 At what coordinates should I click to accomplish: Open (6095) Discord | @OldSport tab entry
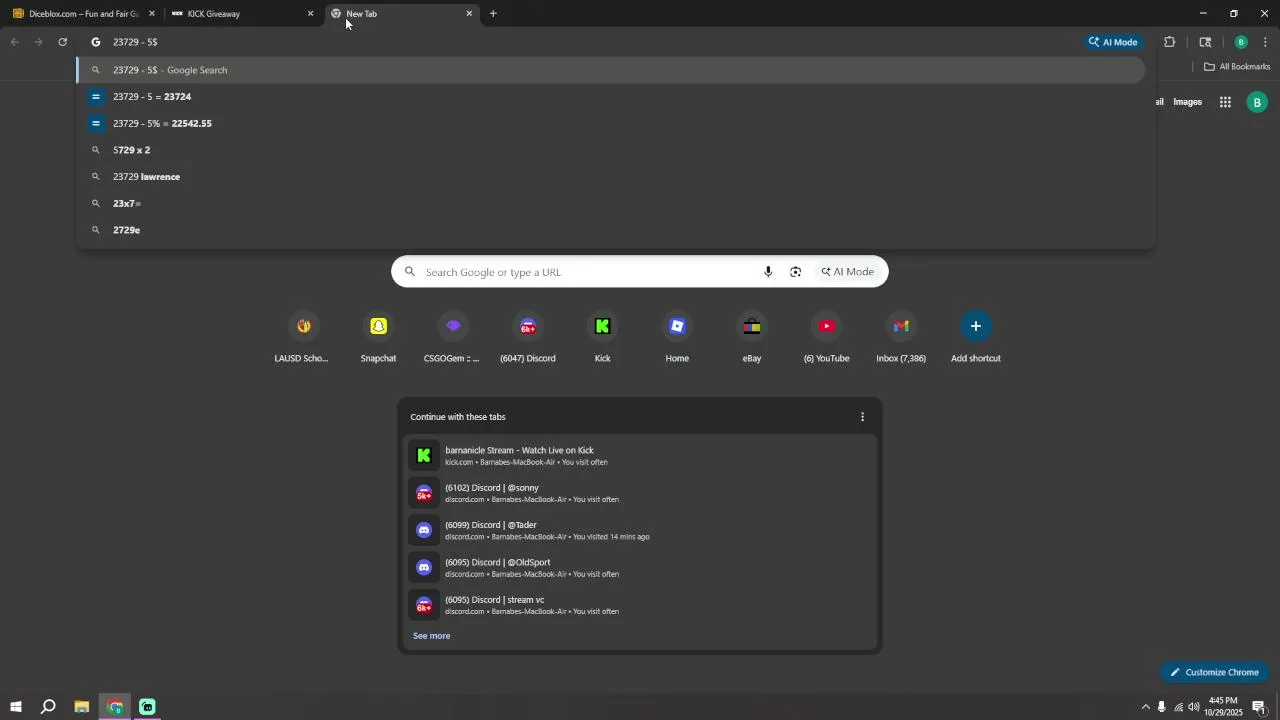coord(640,568)
